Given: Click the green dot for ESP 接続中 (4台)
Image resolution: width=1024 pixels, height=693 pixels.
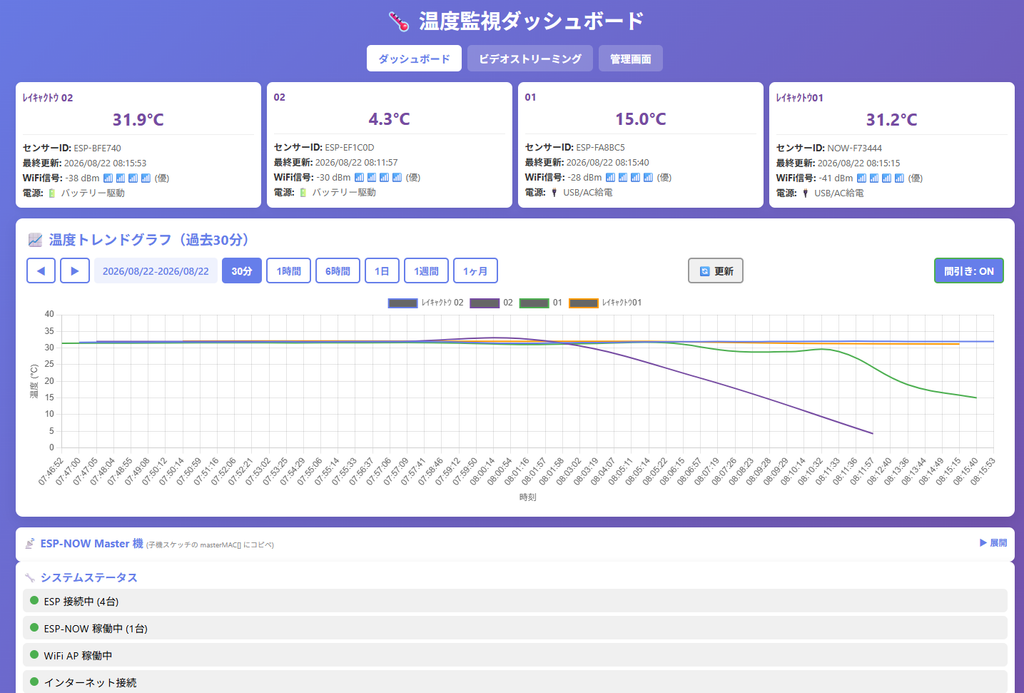Looking at the screenshot, I should click(35, 600).
